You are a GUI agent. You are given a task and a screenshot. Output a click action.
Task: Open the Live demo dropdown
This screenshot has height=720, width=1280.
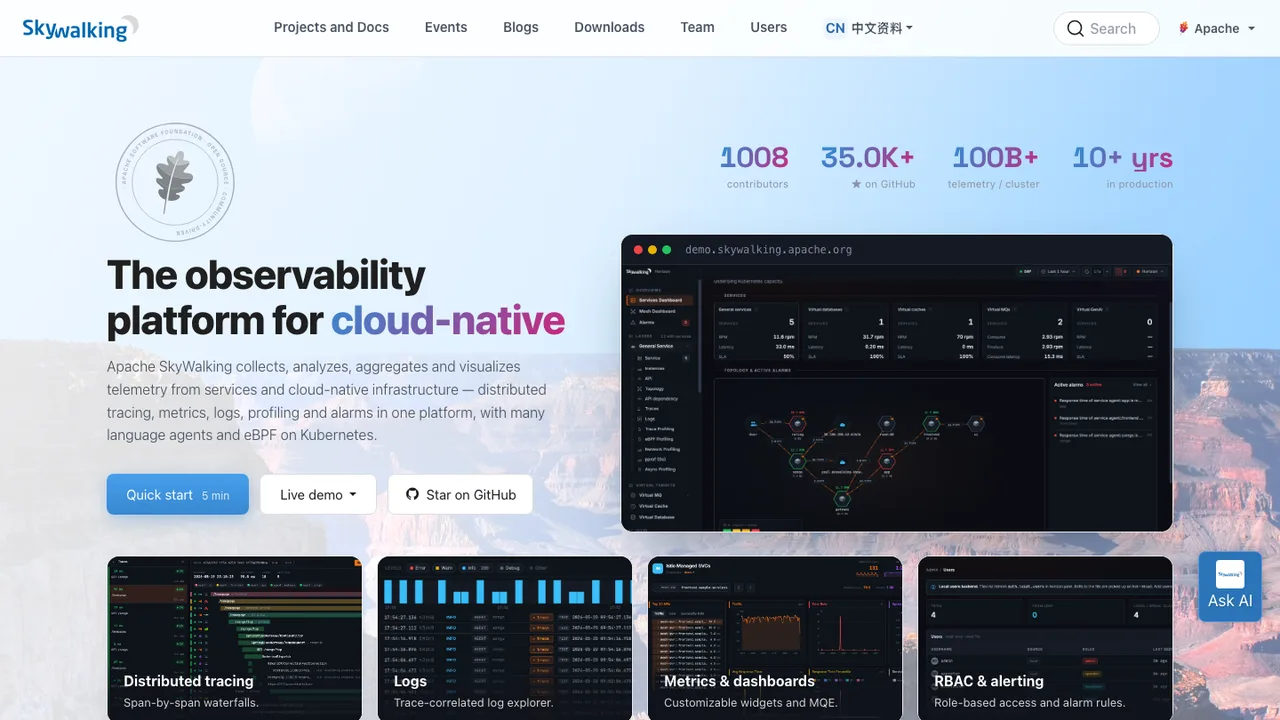pos(318,495)
